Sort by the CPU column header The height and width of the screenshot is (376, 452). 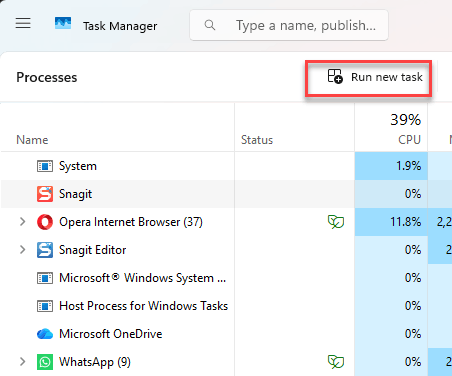coord(410,140)
